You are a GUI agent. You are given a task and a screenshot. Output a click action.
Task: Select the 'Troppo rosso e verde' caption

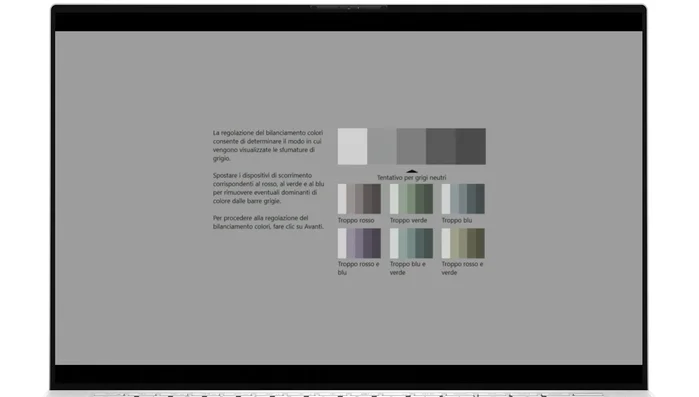point(462,268)
